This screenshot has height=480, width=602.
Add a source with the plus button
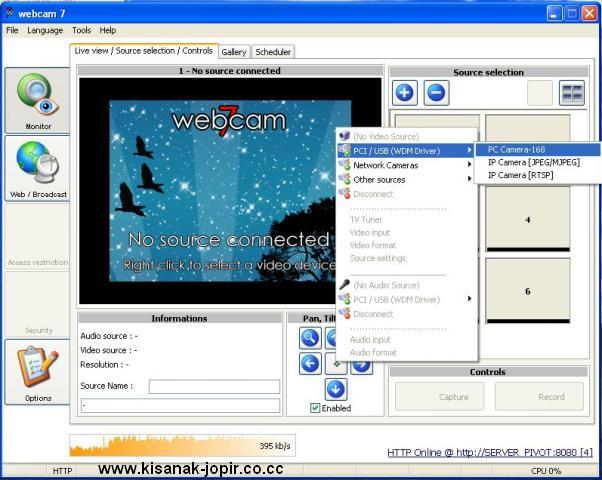point(405,93)
